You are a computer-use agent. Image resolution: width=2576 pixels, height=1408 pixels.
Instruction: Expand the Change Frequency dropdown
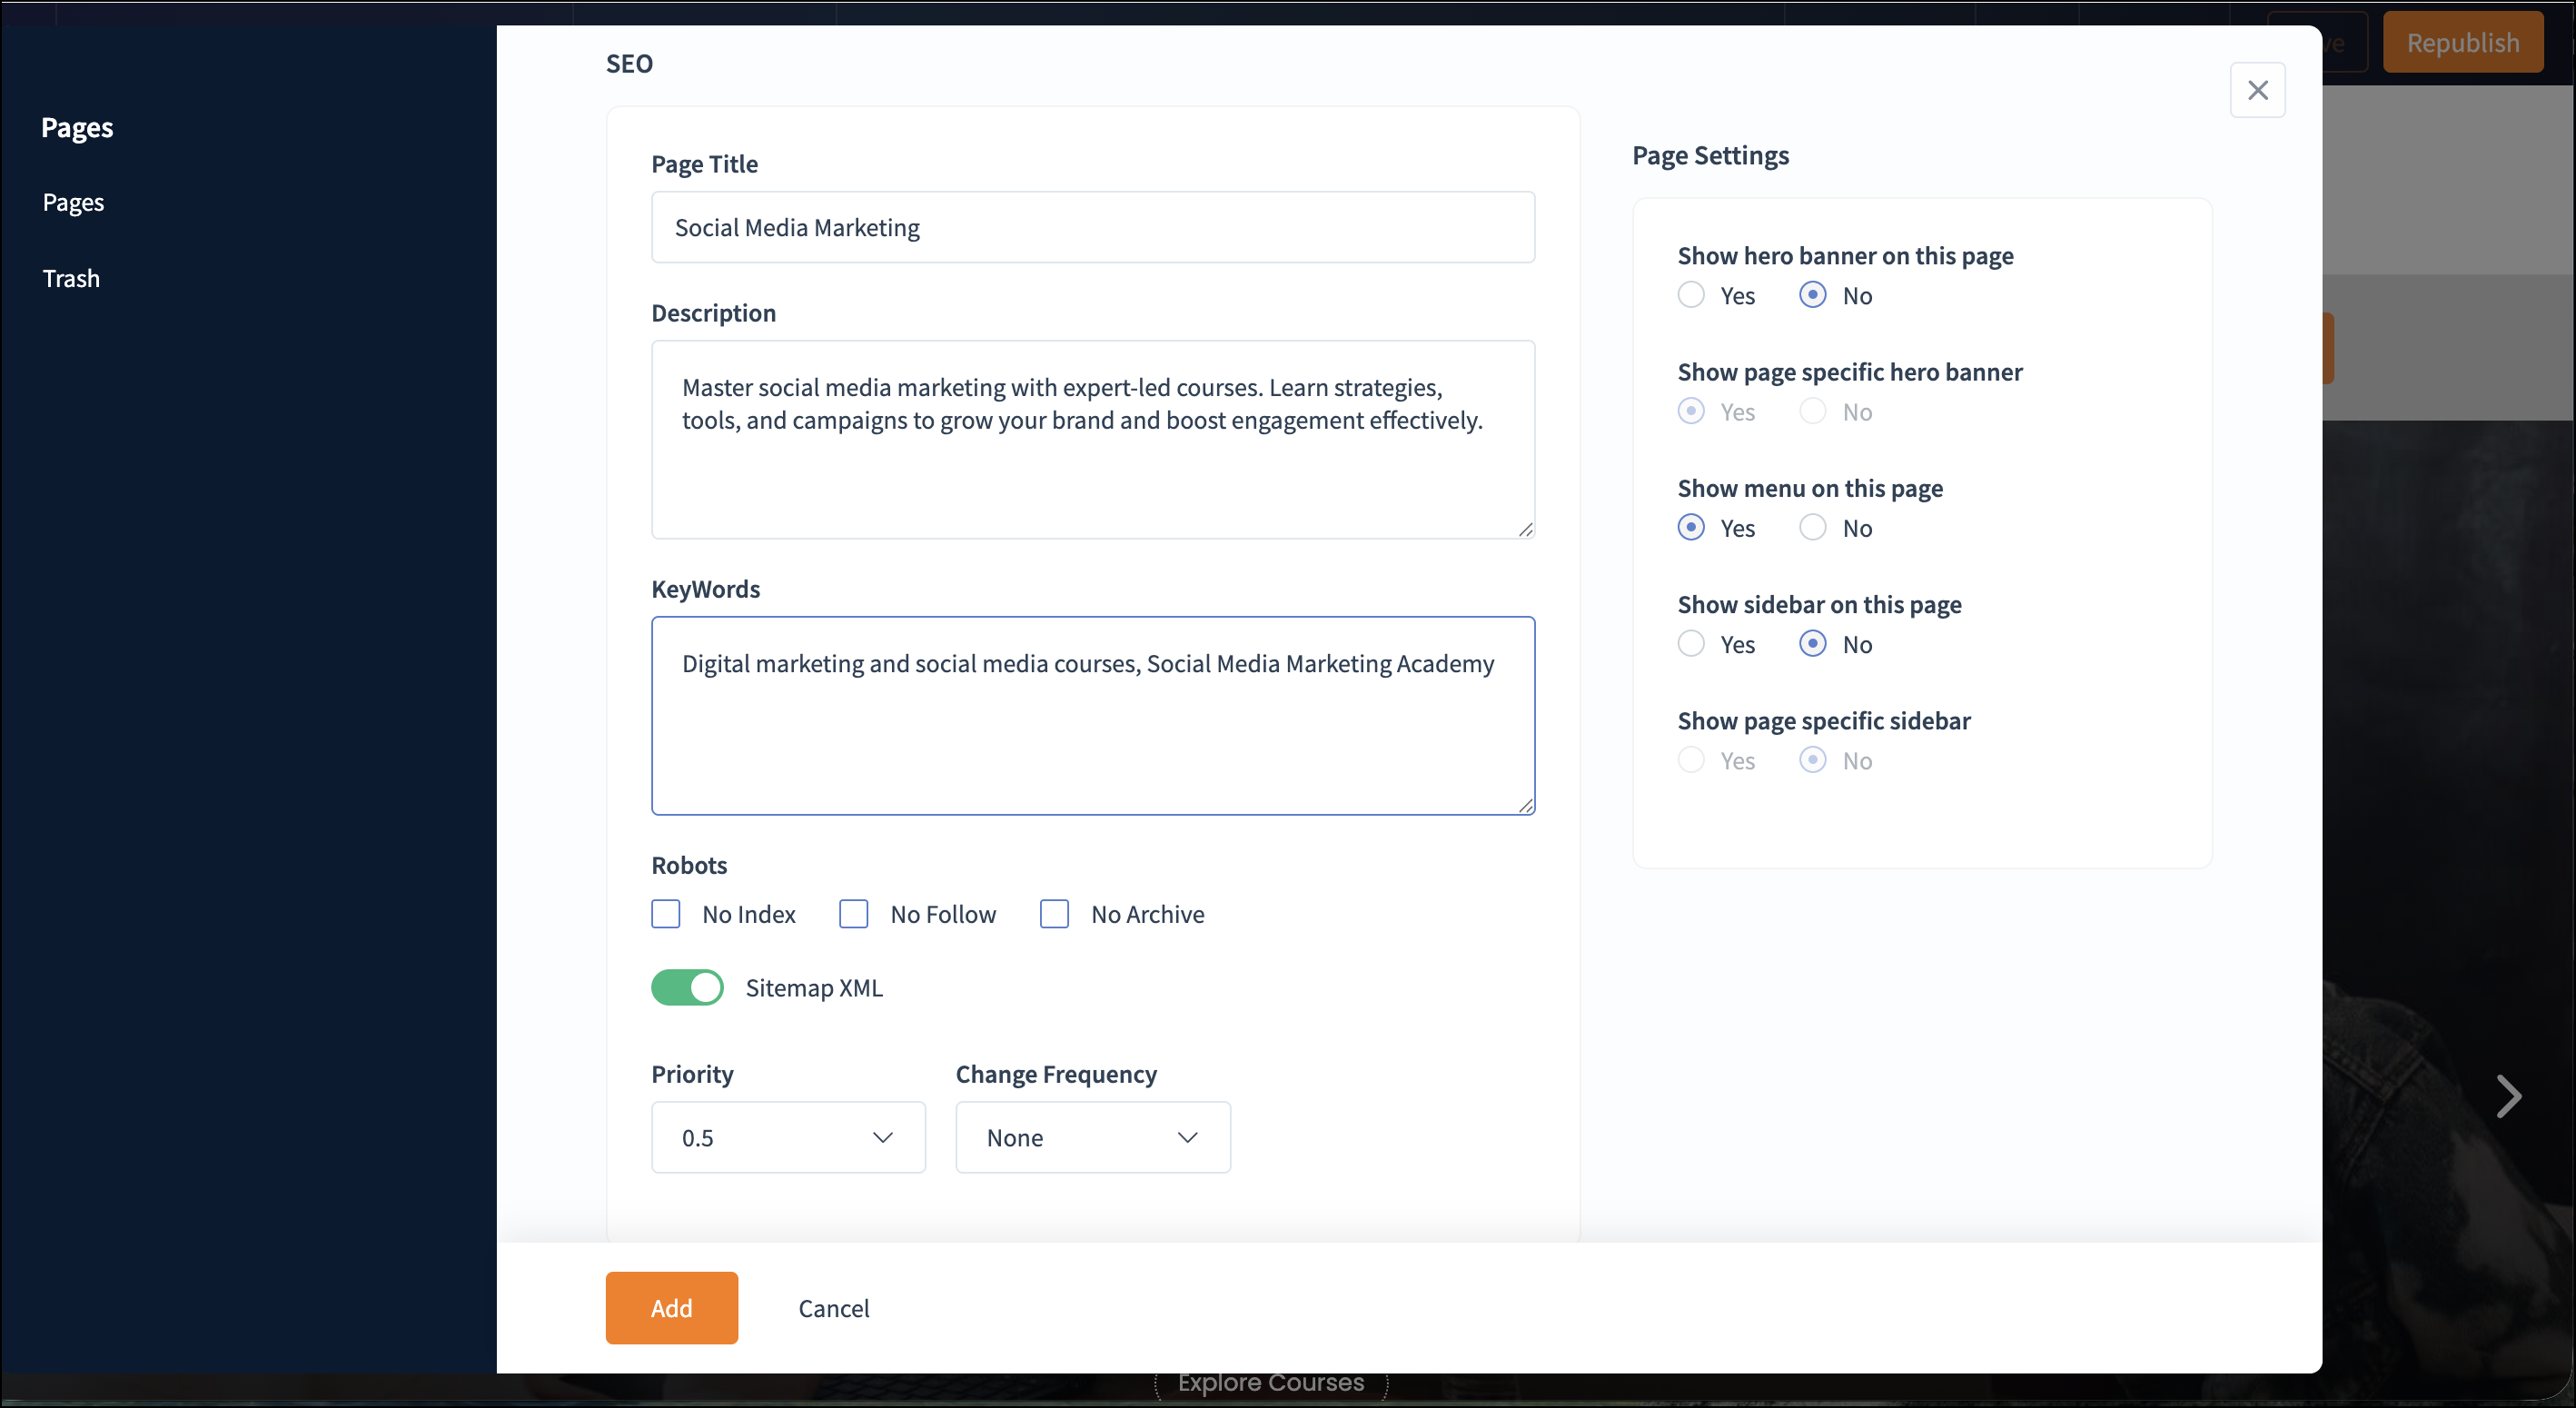click(1092, 1137)
